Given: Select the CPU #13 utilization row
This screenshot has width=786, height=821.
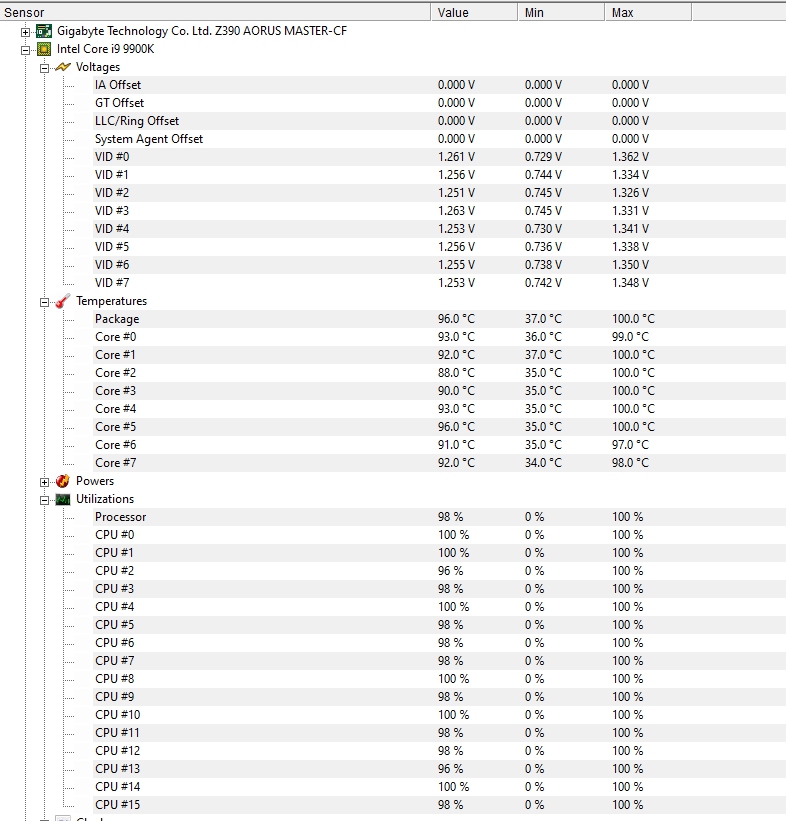Looking at the screenshot, I should (439, 769).
